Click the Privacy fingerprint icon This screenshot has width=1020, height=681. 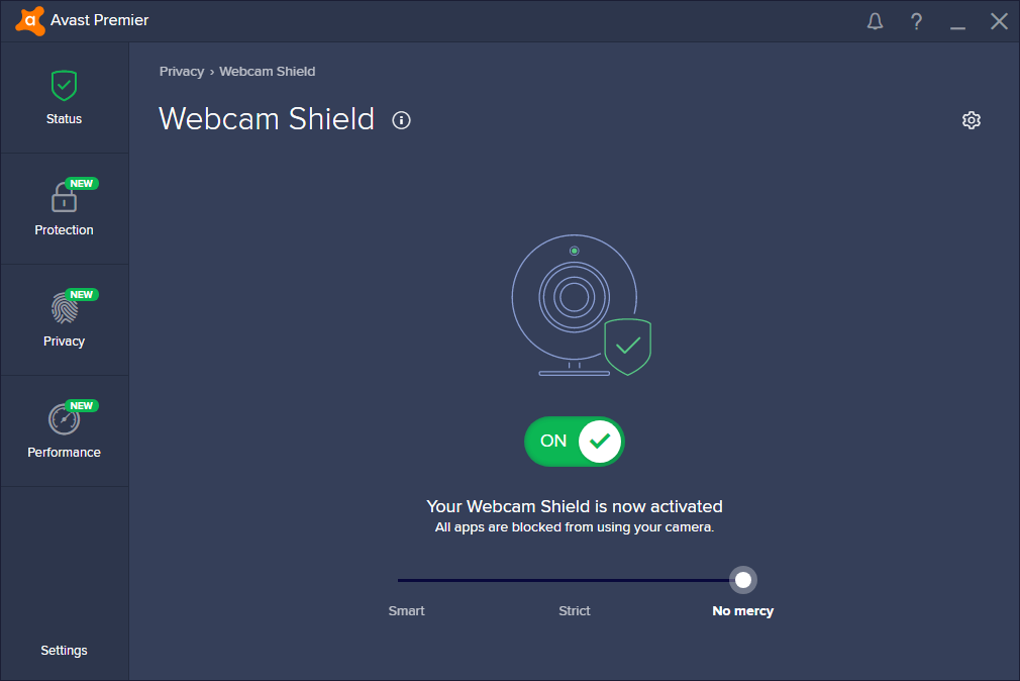coord(64,308)
